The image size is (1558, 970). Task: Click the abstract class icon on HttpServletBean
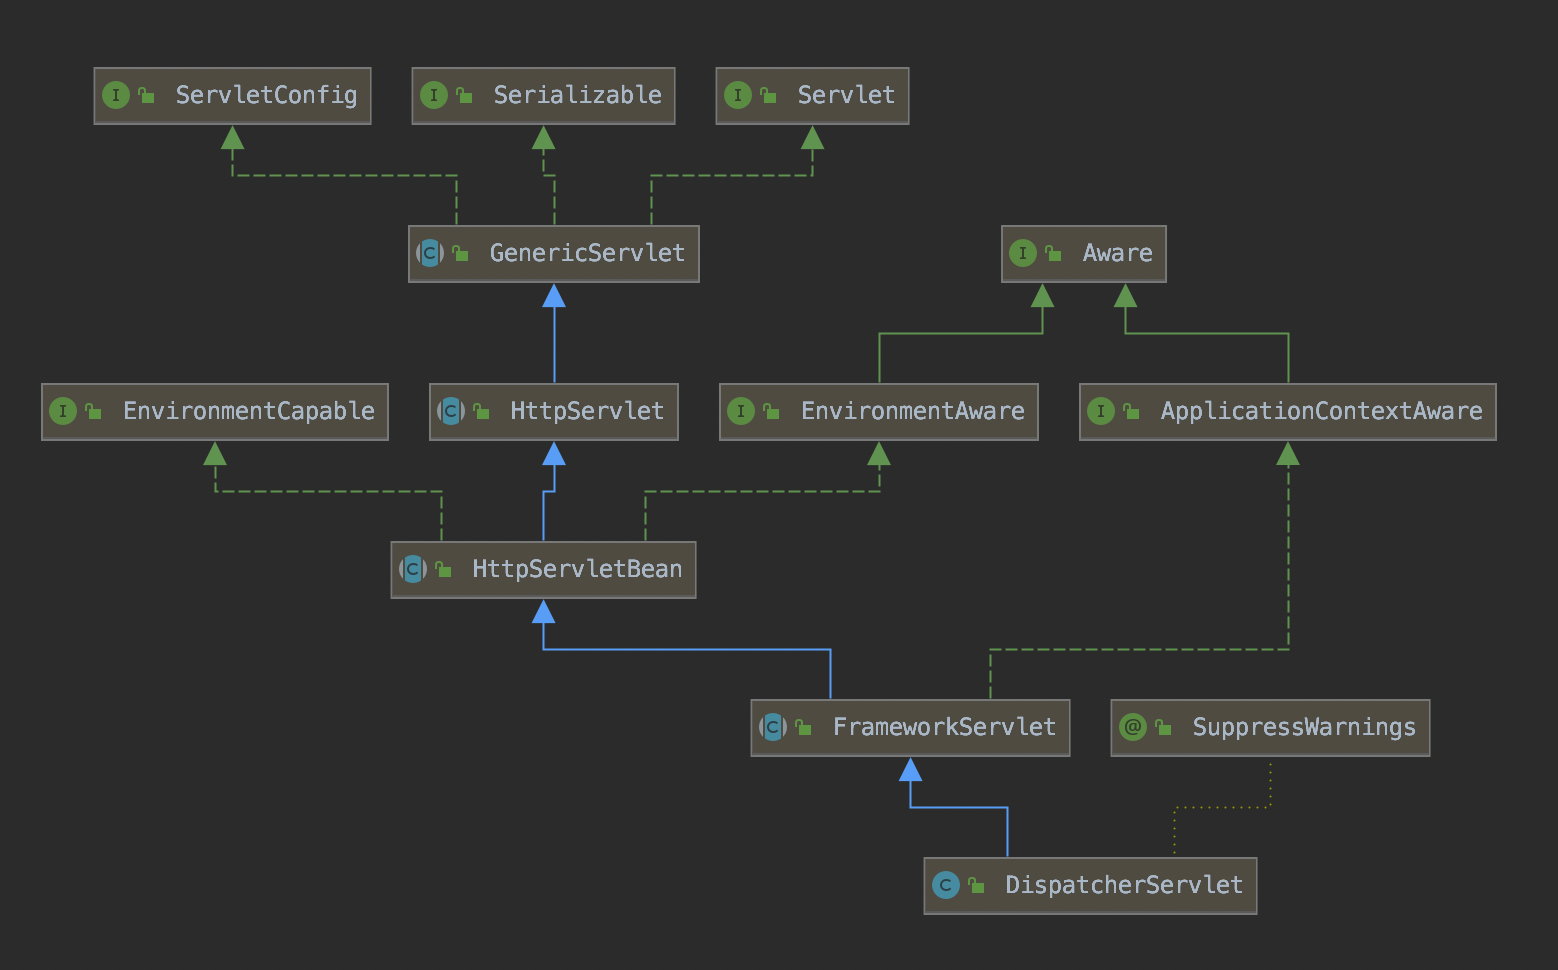tap(413, 570)
